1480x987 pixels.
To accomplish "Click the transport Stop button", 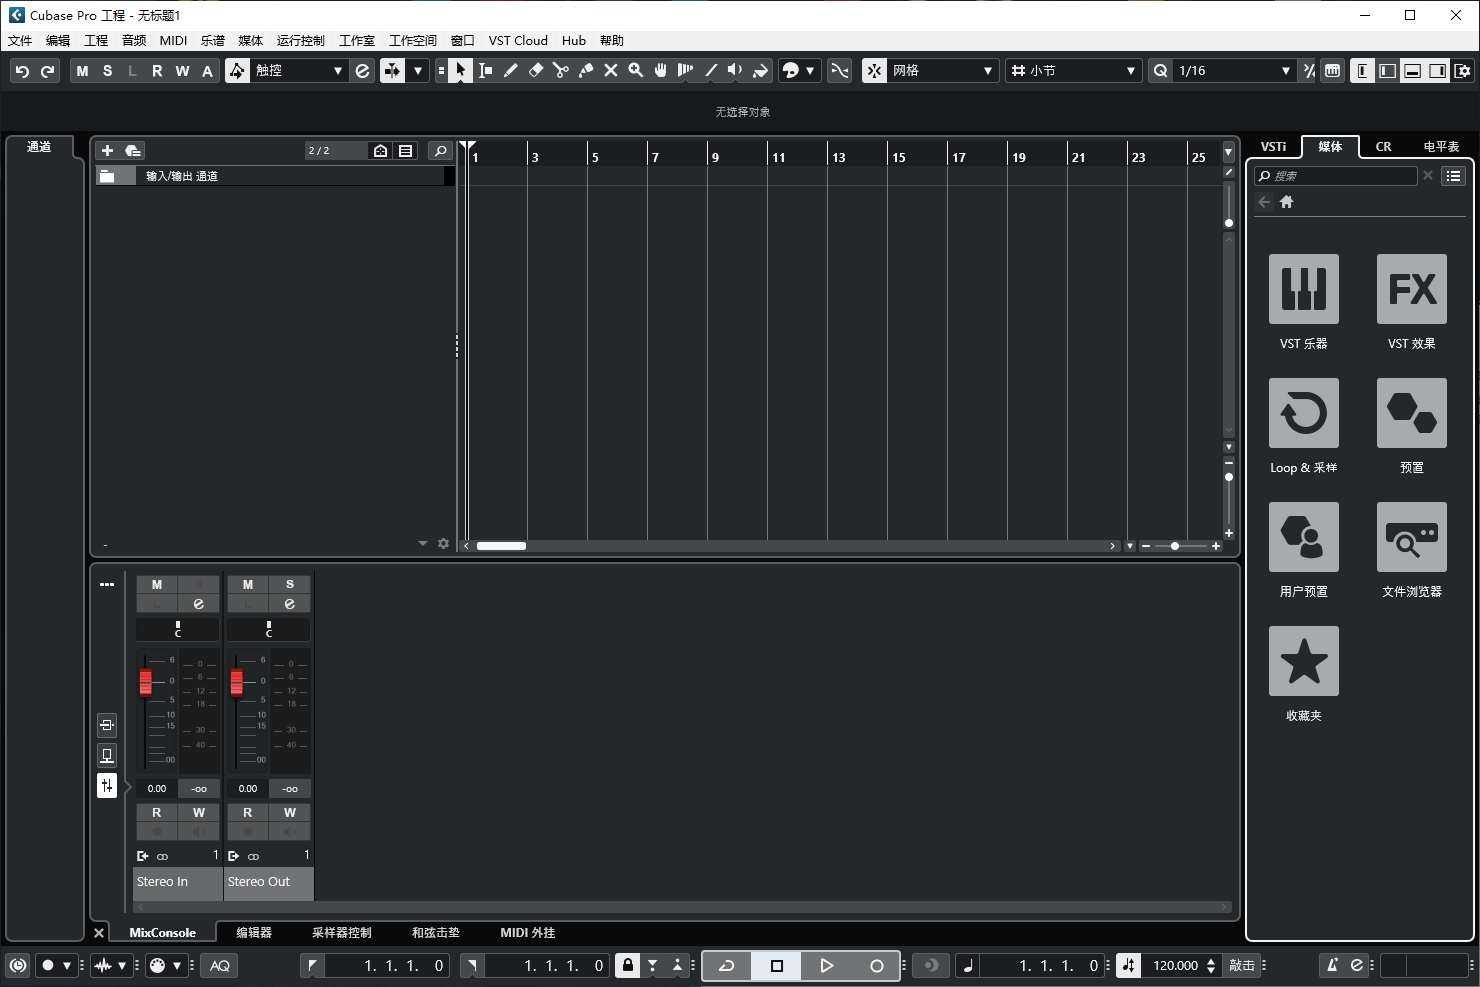I will [x=777, y=965].
